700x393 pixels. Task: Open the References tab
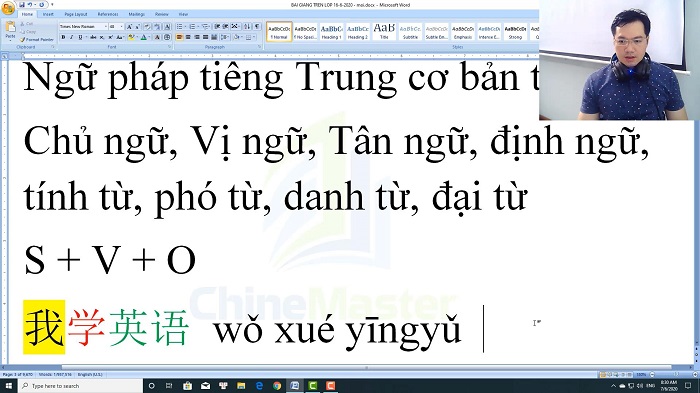point(108,14)
